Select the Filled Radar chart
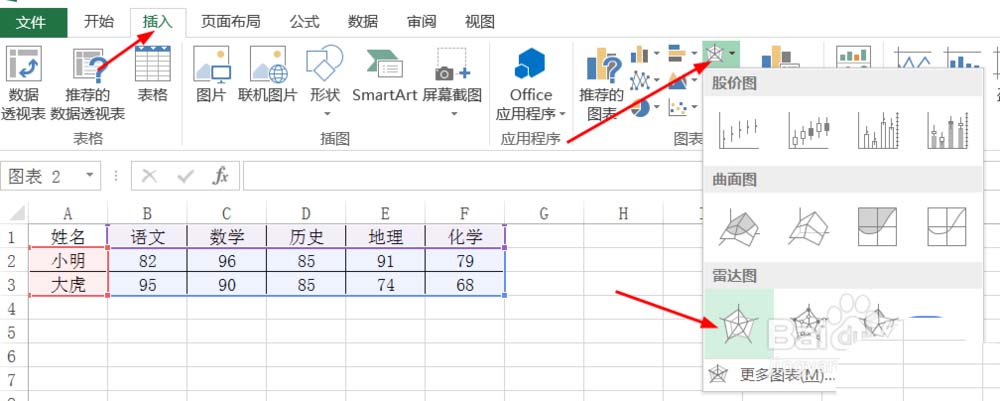The height and width of the screenshot is (401, 1000). click(878, 323)
